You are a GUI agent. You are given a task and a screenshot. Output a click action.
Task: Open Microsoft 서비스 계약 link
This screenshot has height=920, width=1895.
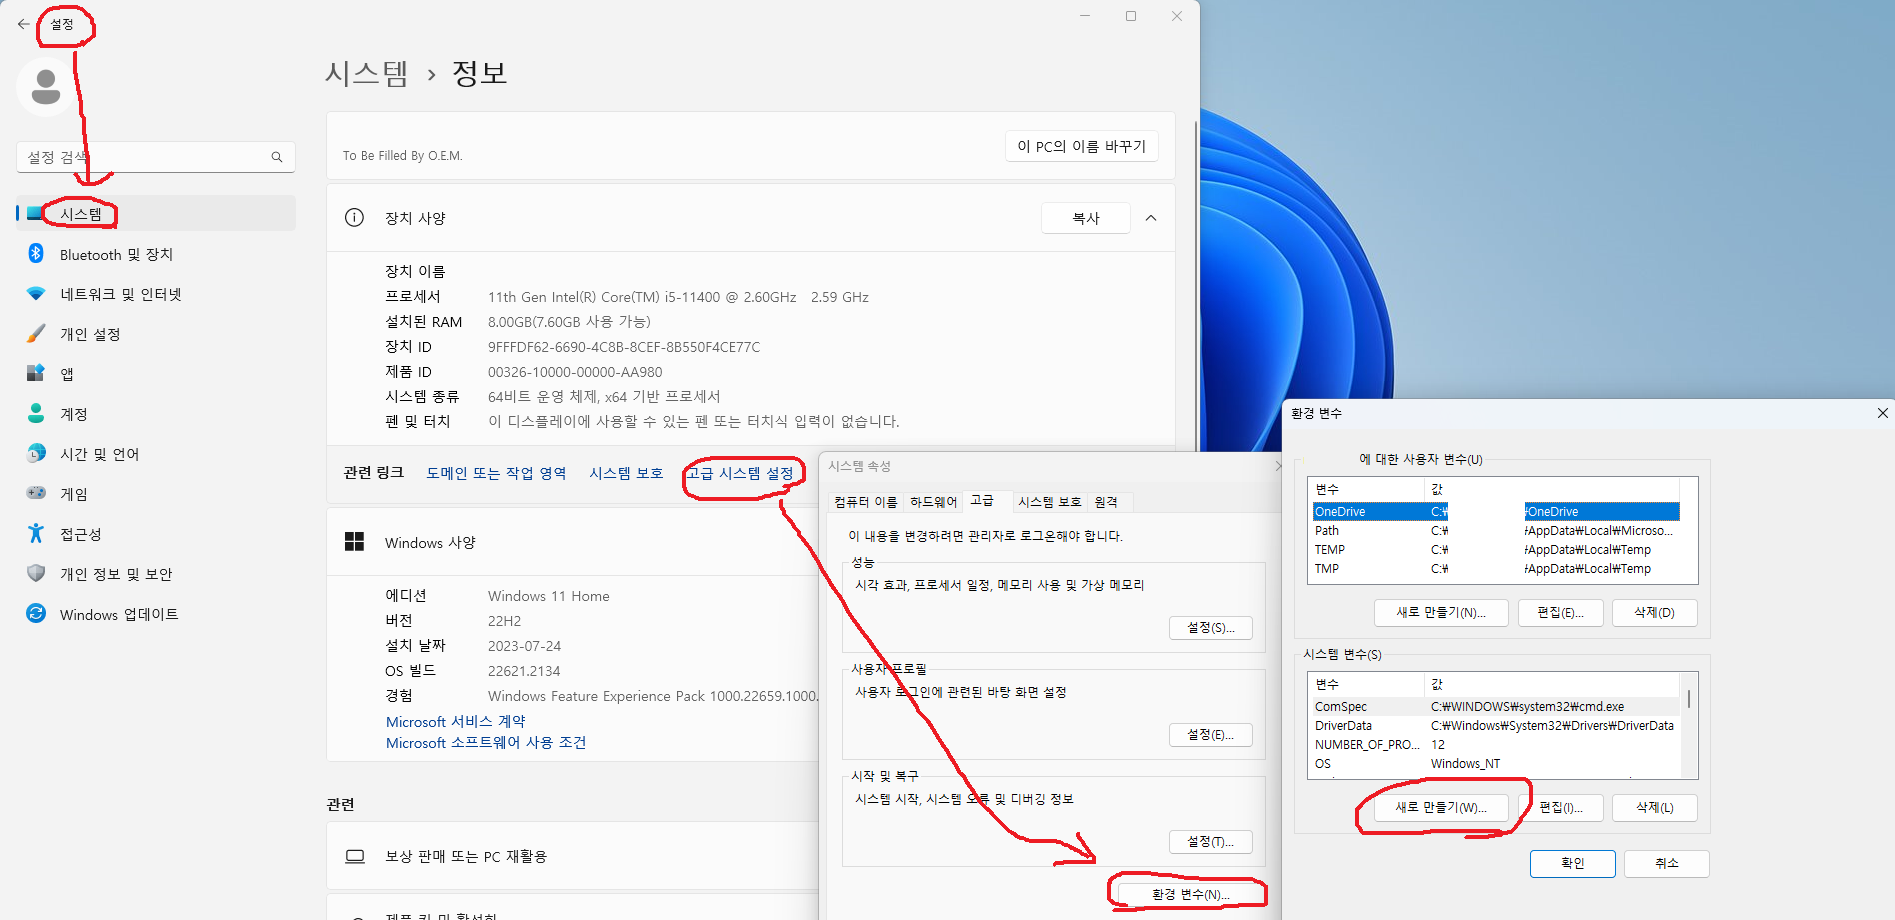tap(455, 721)
